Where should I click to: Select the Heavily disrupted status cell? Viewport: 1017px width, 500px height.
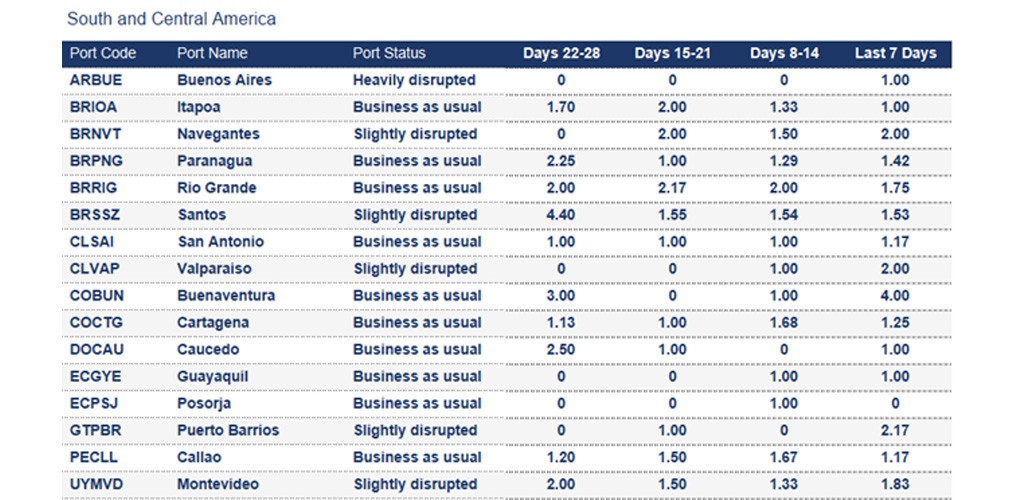click(414, 80)
